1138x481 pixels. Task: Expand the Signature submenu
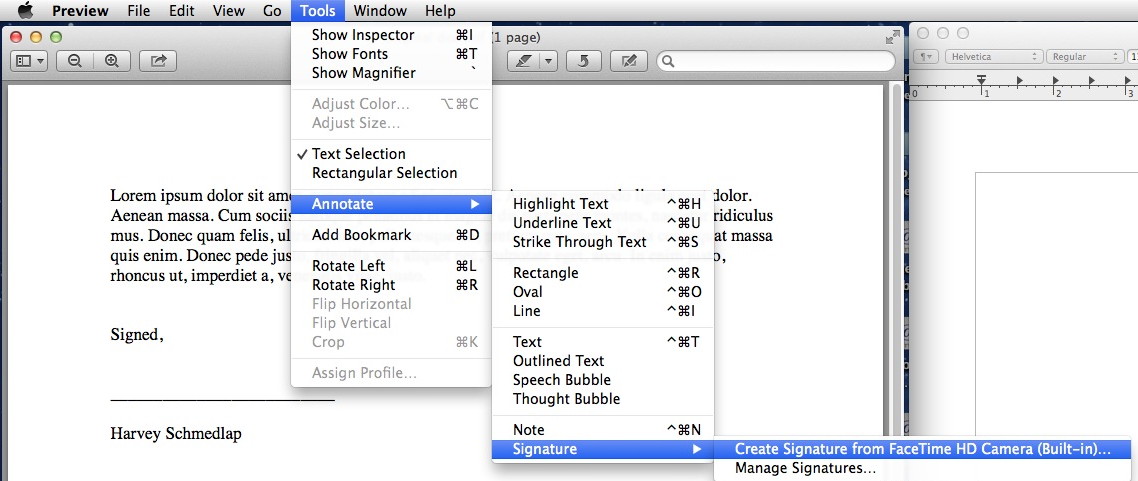click(602, 449)
